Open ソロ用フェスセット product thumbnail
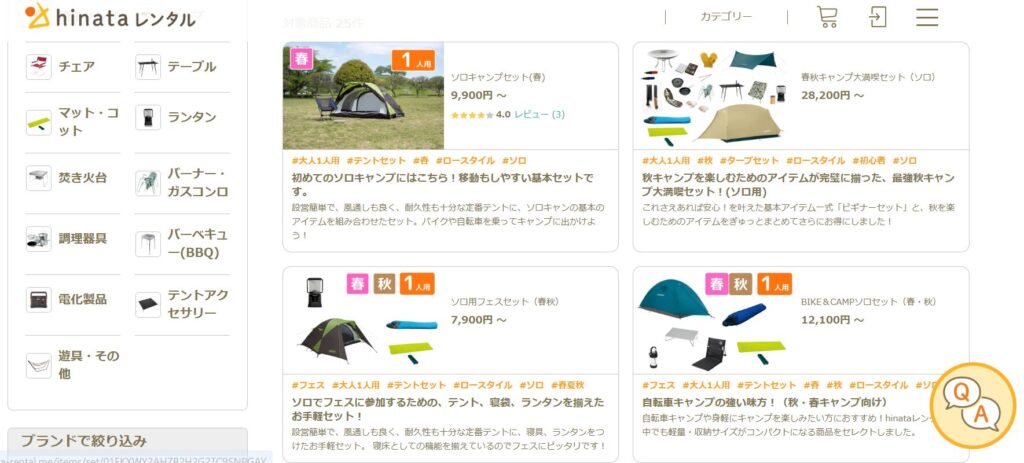Screen dimensions: 1024x463 [363, 321]
